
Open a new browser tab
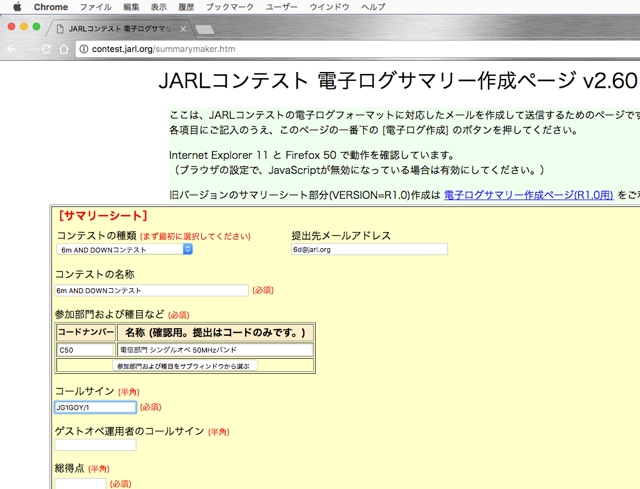(204, 29)
